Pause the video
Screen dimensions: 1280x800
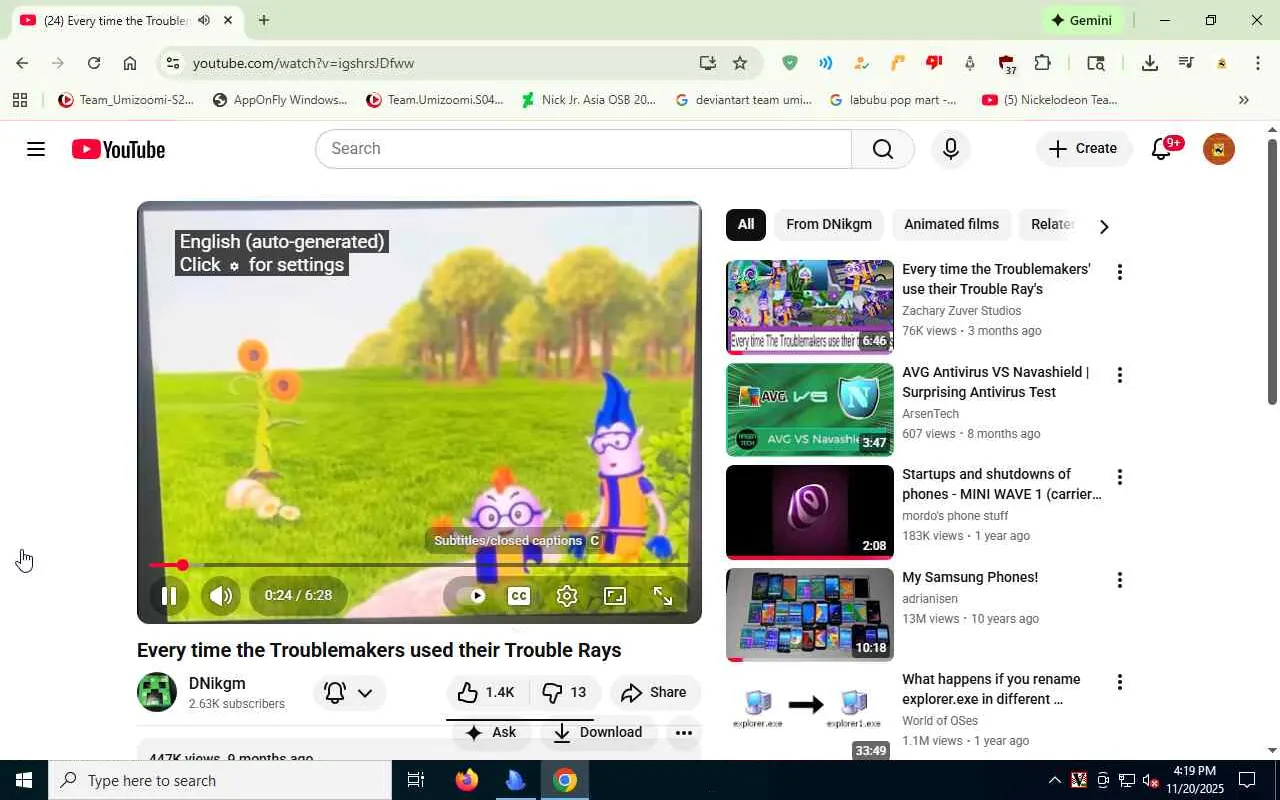pos(169,596)
